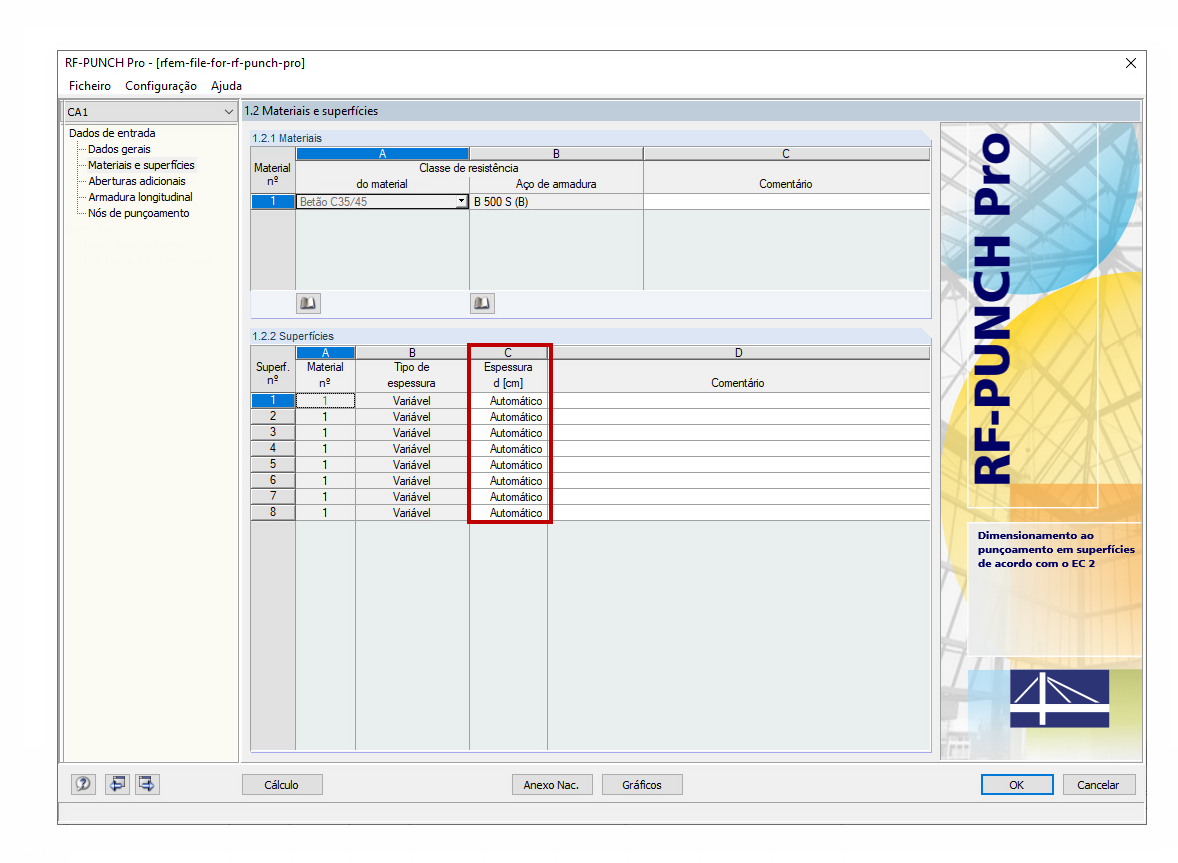
Task: Confirm with the OK button
Action: click(1016, 784)
